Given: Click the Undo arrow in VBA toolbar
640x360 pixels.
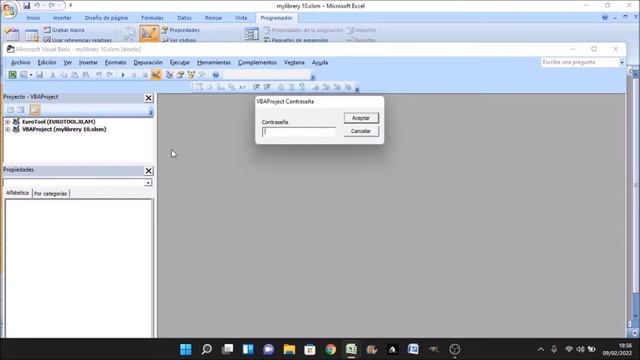Looking at the screenshot, I should (x=99, y=75).
